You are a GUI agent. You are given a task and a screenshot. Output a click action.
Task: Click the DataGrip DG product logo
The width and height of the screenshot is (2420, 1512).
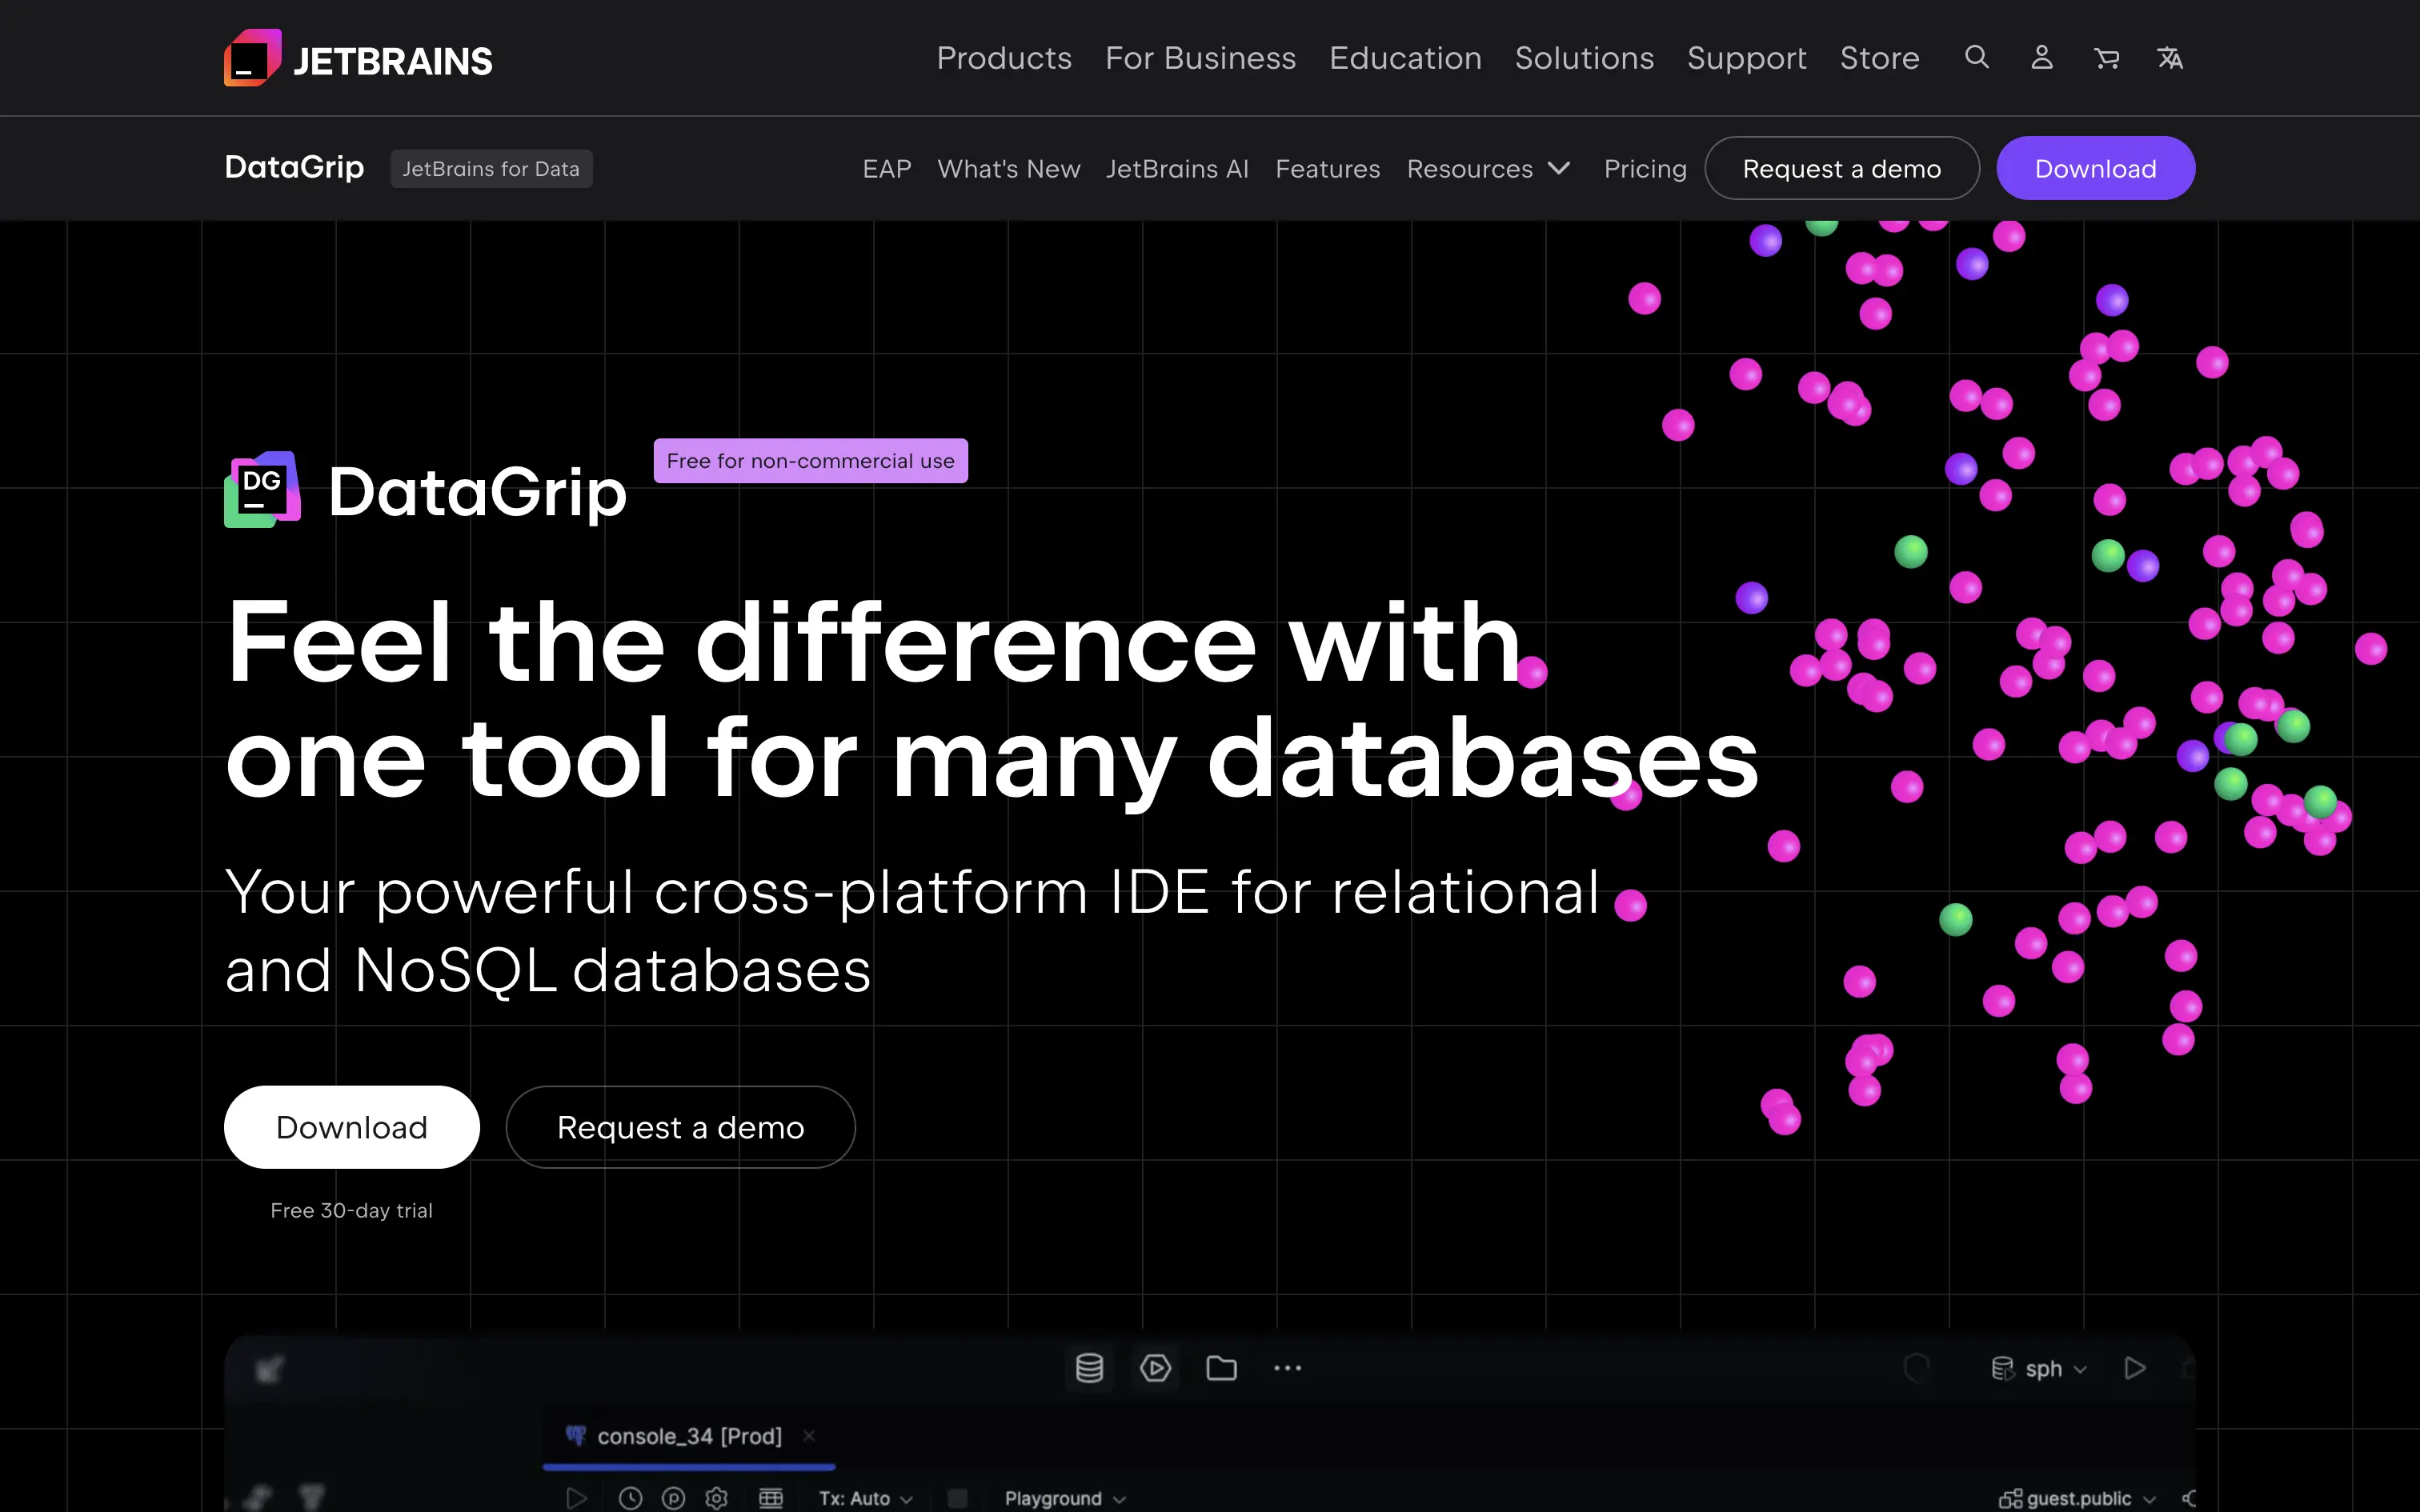point(262,490)
